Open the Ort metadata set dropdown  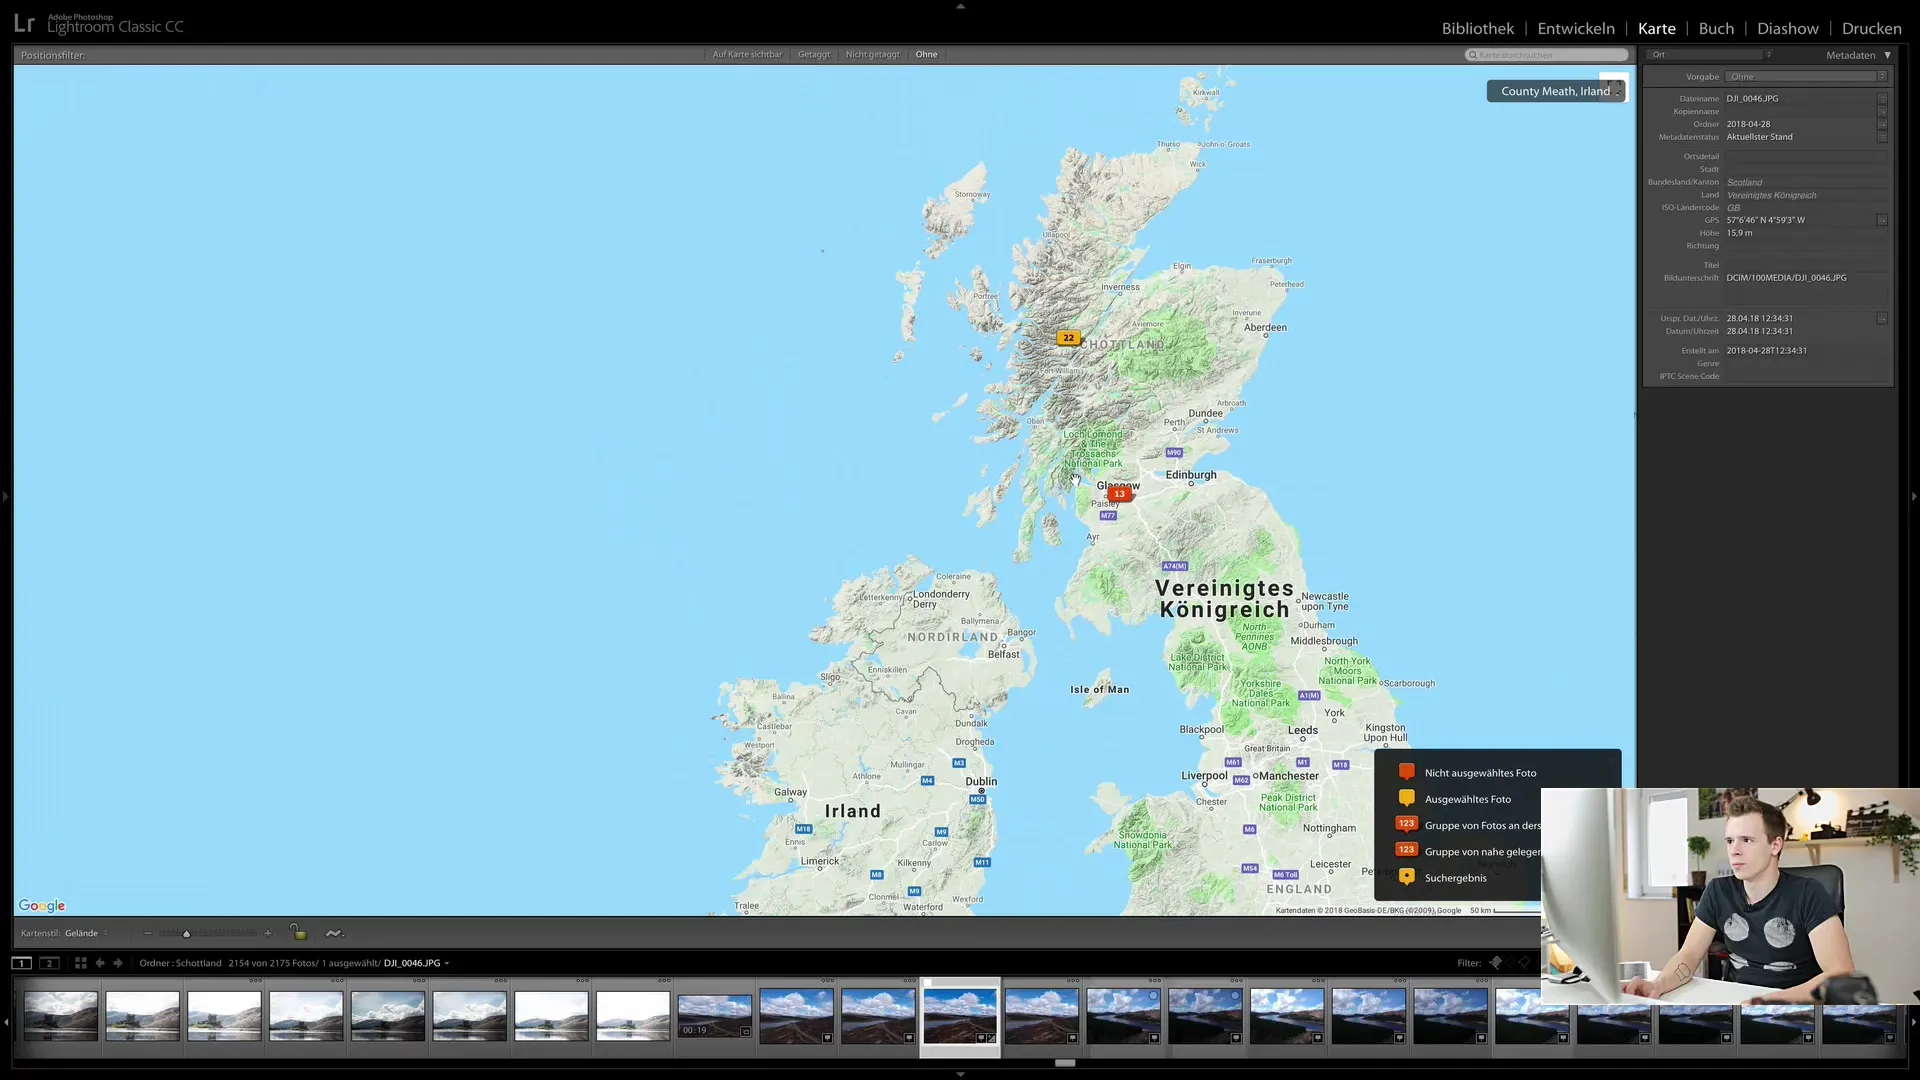tap(1710, 55)
